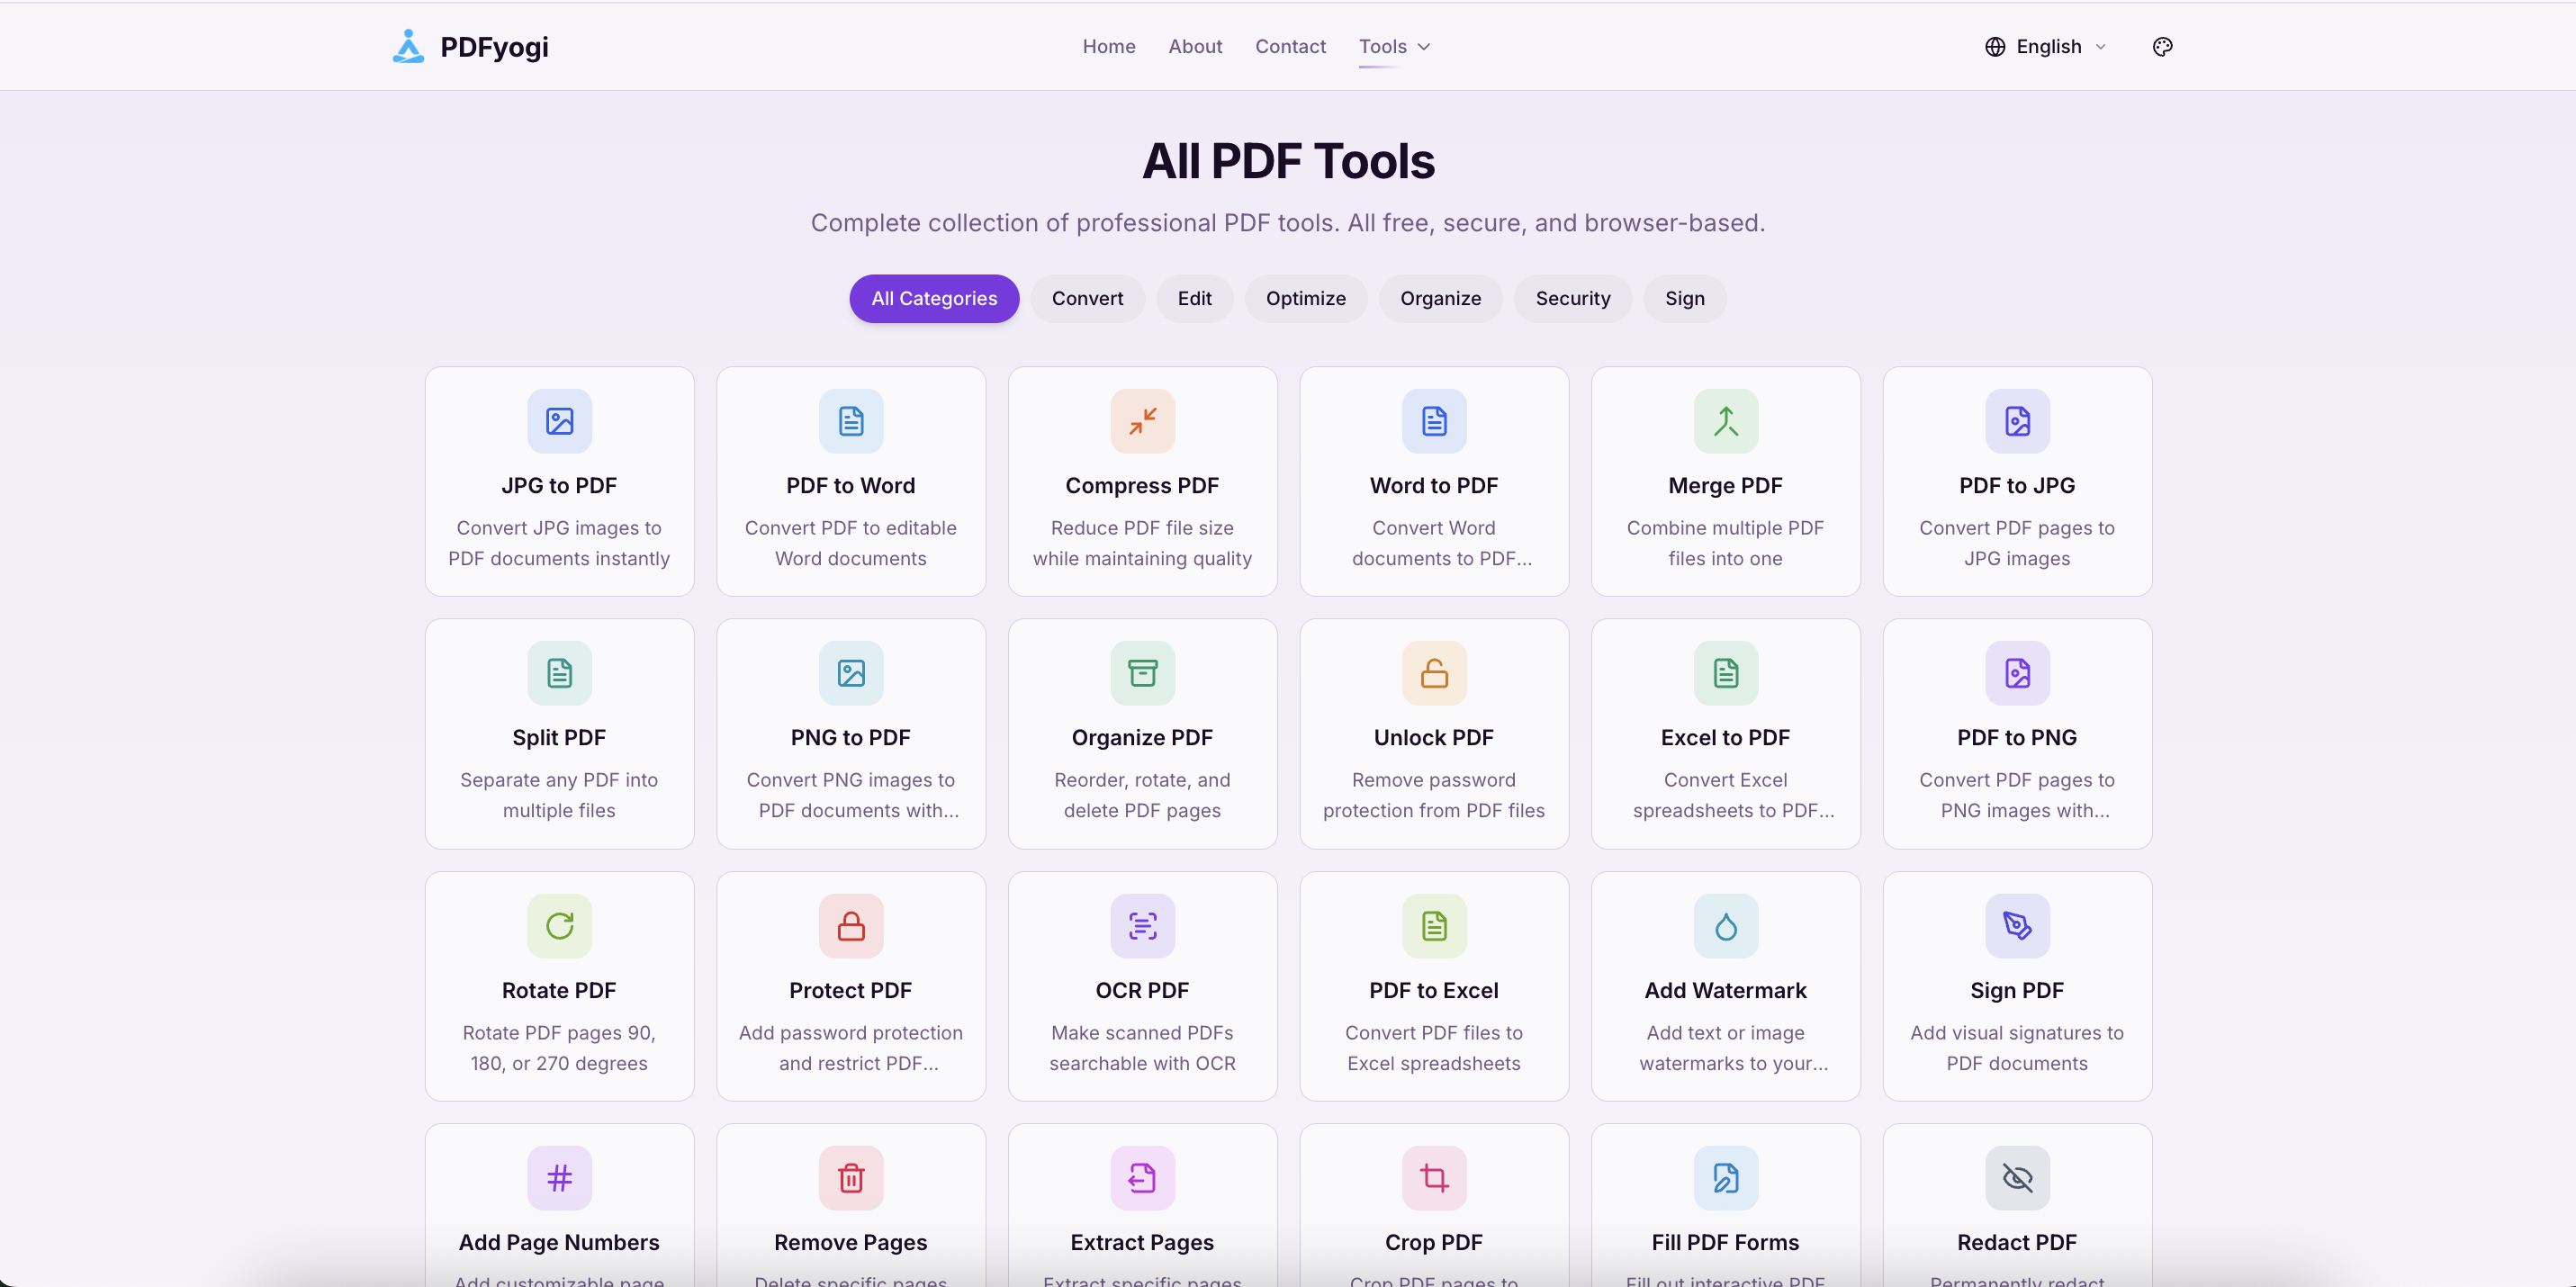This screenshot has height=1287, width=2576.
Task: Filter tools by the Convert category
Action: point(1087,298)
